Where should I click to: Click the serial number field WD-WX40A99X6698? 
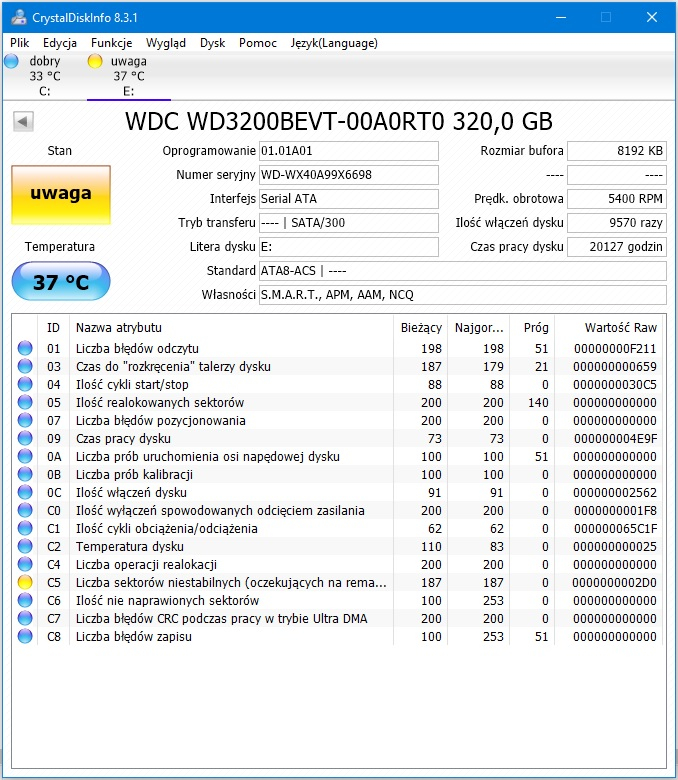pos(349,175)
